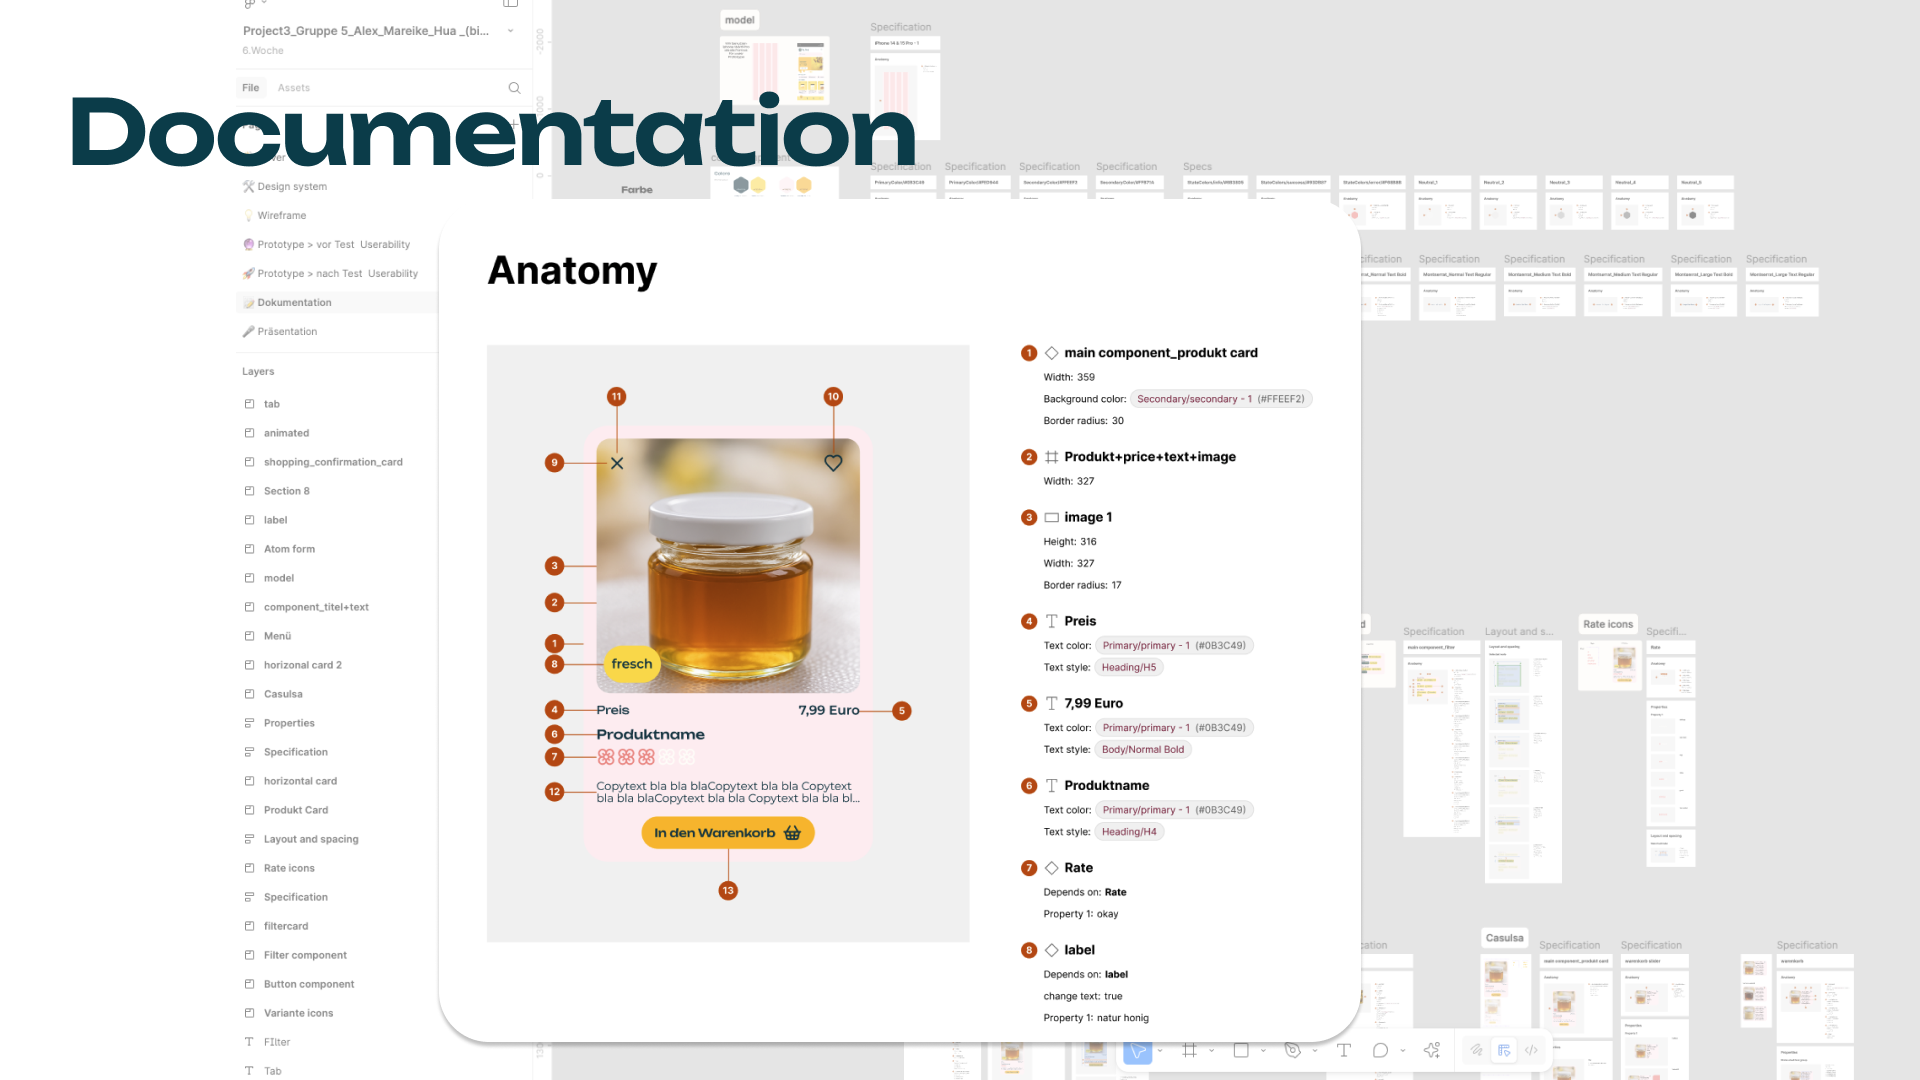
Task: Switch to Design mode in toolbar
Action: [1504, 1051]
